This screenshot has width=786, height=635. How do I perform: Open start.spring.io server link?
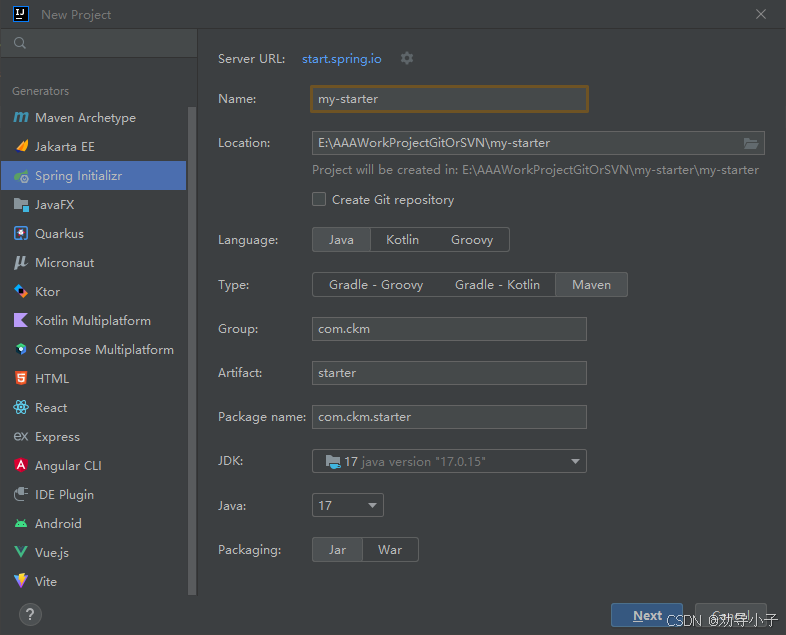pyautogui.click(x=342, y=59)
